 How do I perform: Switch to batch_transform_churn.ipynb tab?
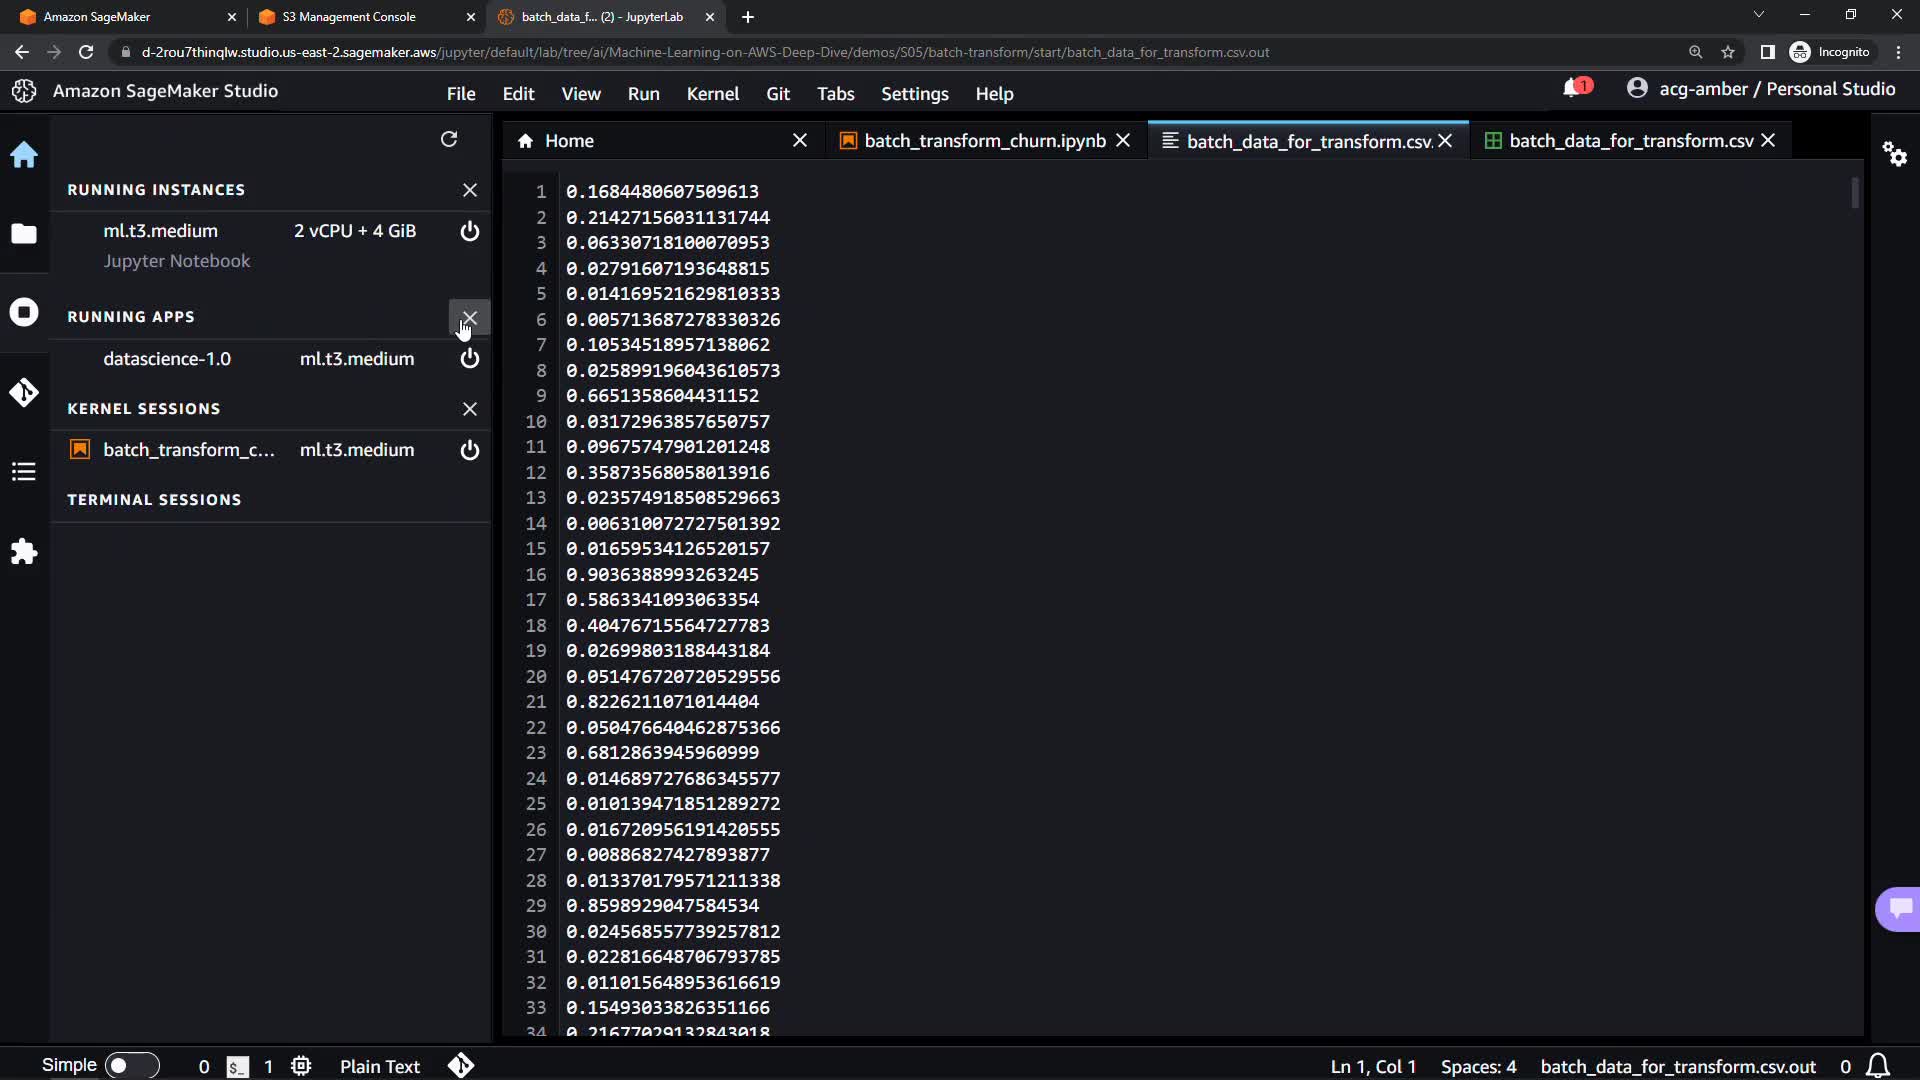point(984,141)
